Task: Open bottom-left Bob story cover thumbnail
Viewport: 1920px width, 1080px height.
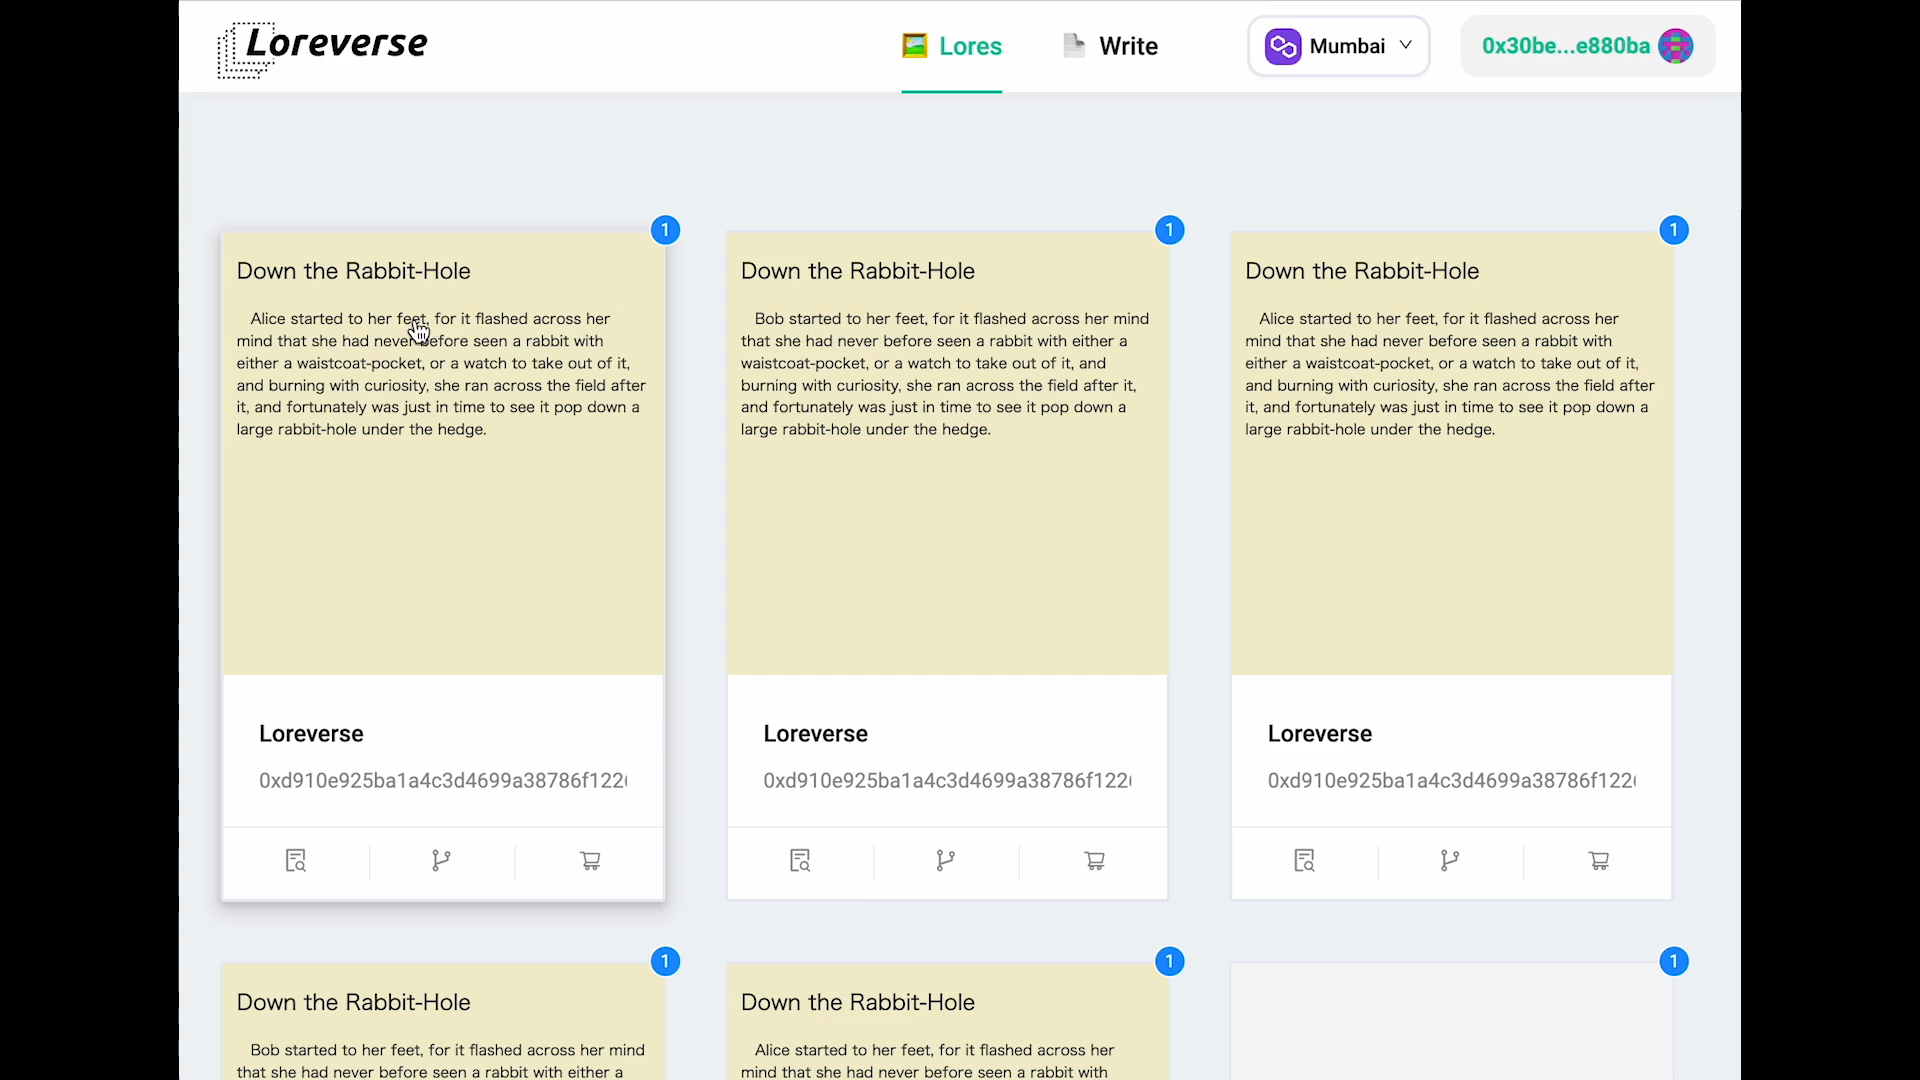Action: (x=443, y=1021)
